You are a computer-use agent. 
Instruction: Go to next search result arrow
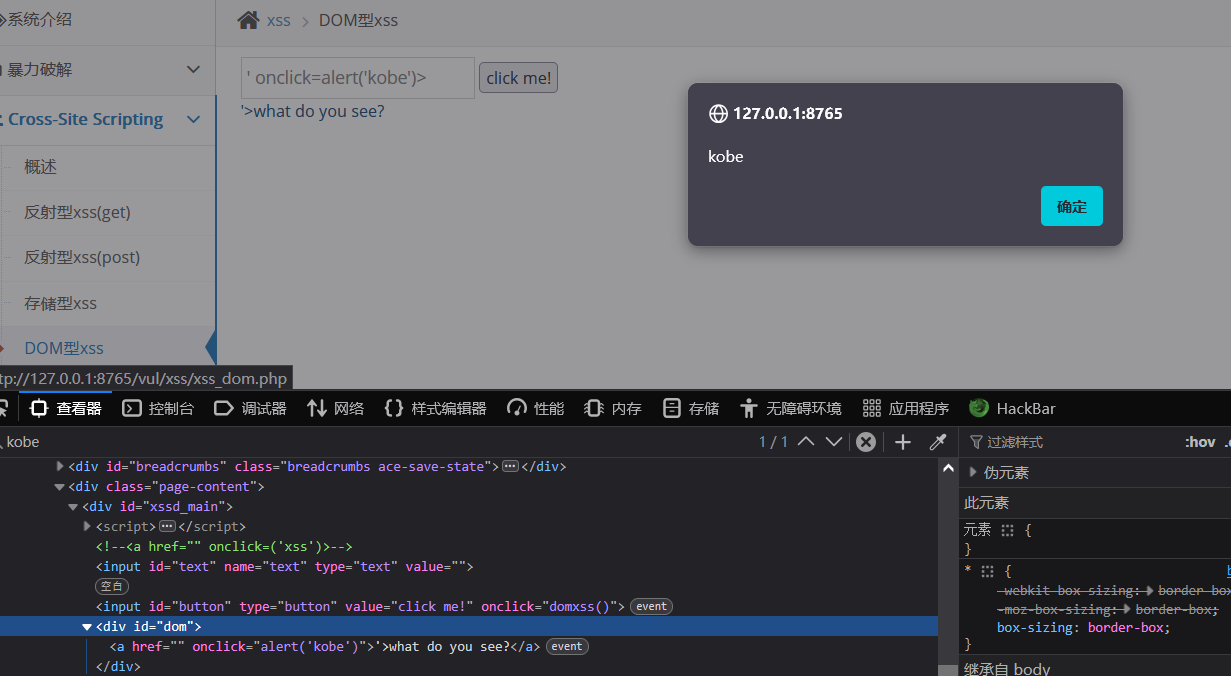[x=834, y=442]
